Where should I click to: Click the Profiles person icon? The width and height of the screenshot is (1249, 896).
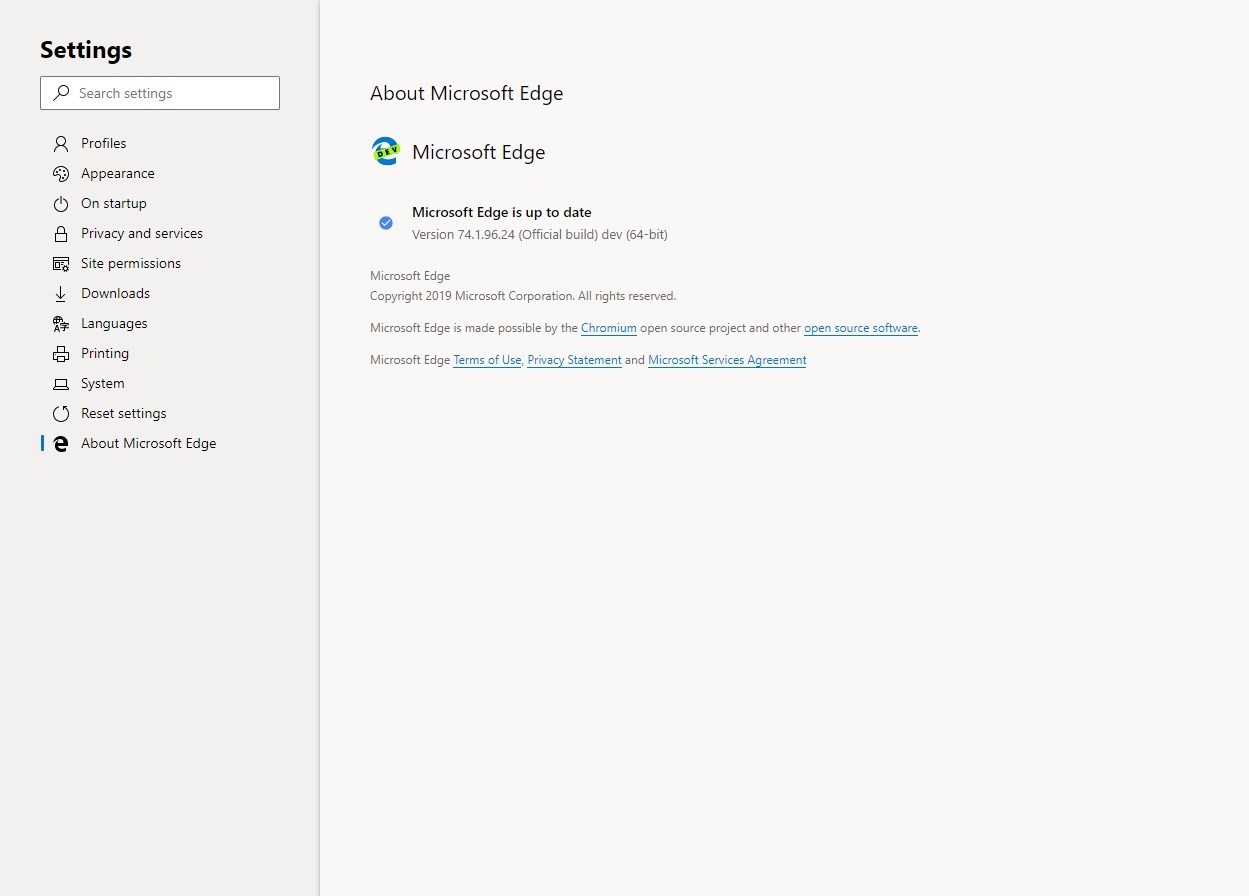[61, 143]
